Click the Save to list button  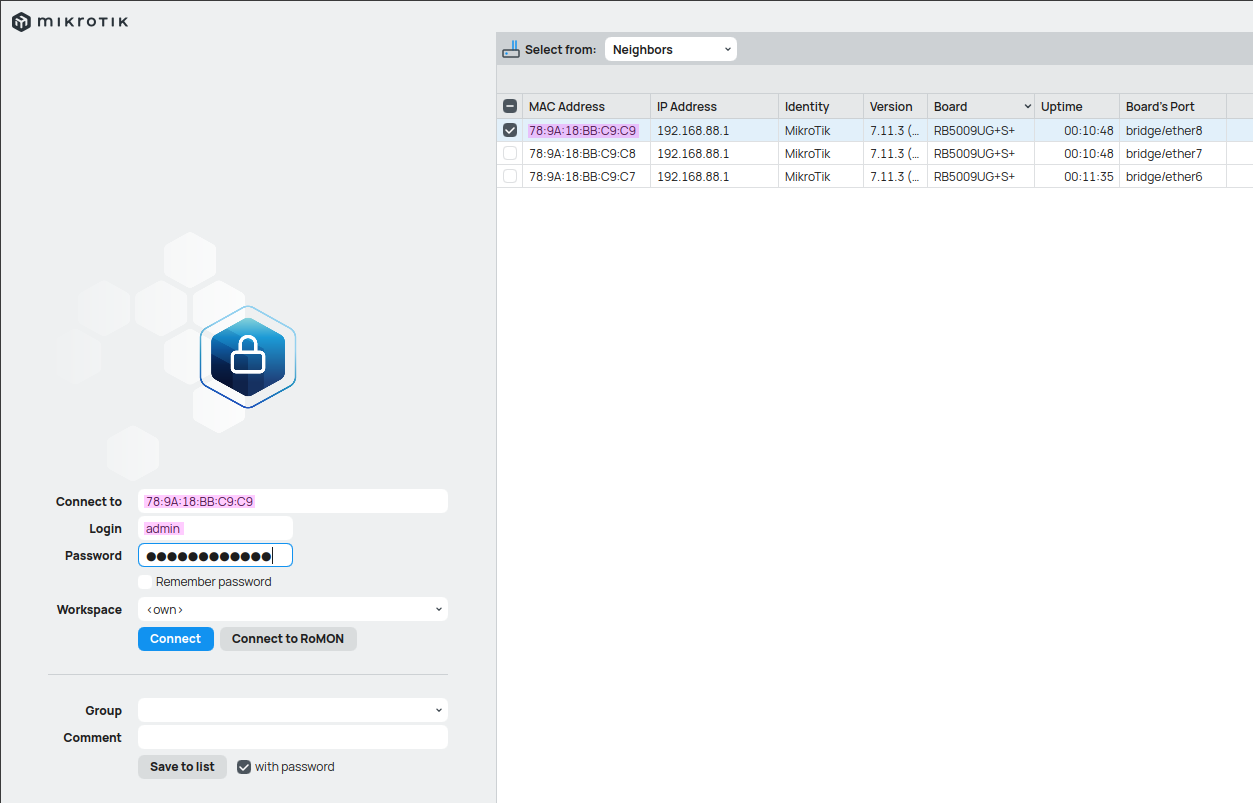[x=182, y=767]
